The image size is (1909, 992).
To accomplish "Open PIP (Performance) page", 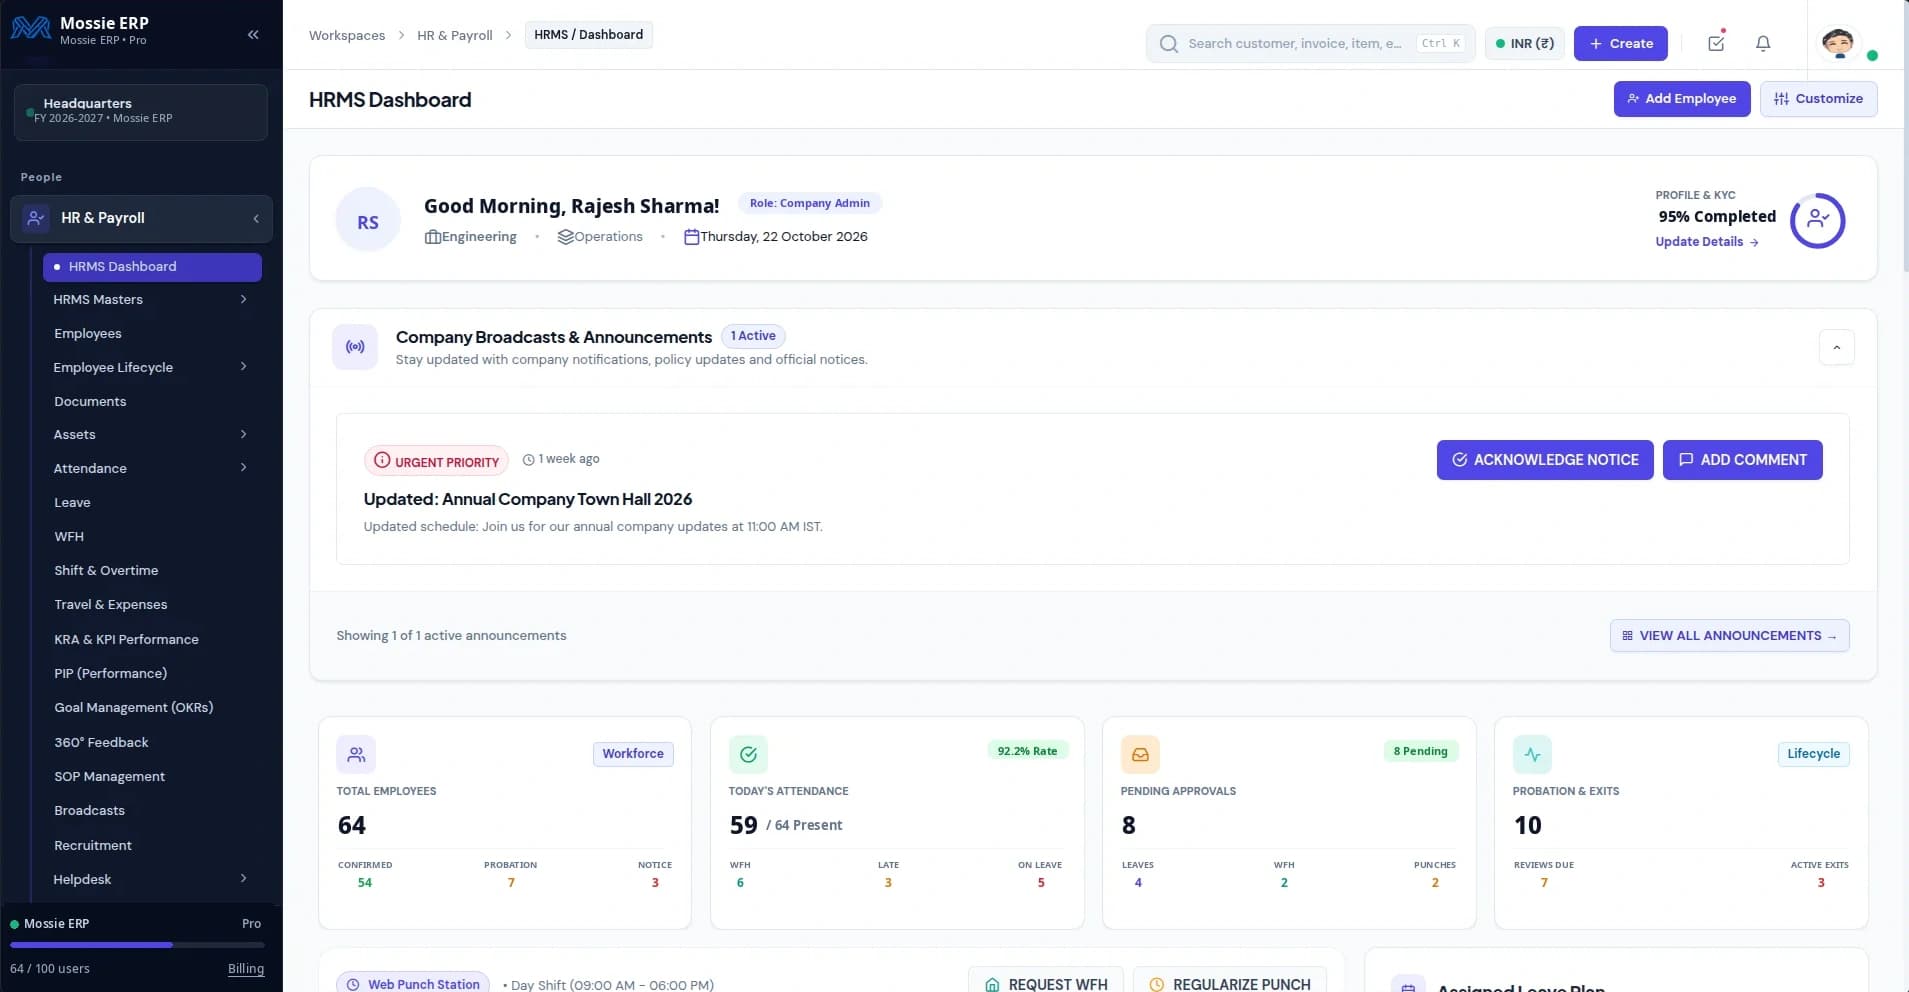I will point(110,673).
